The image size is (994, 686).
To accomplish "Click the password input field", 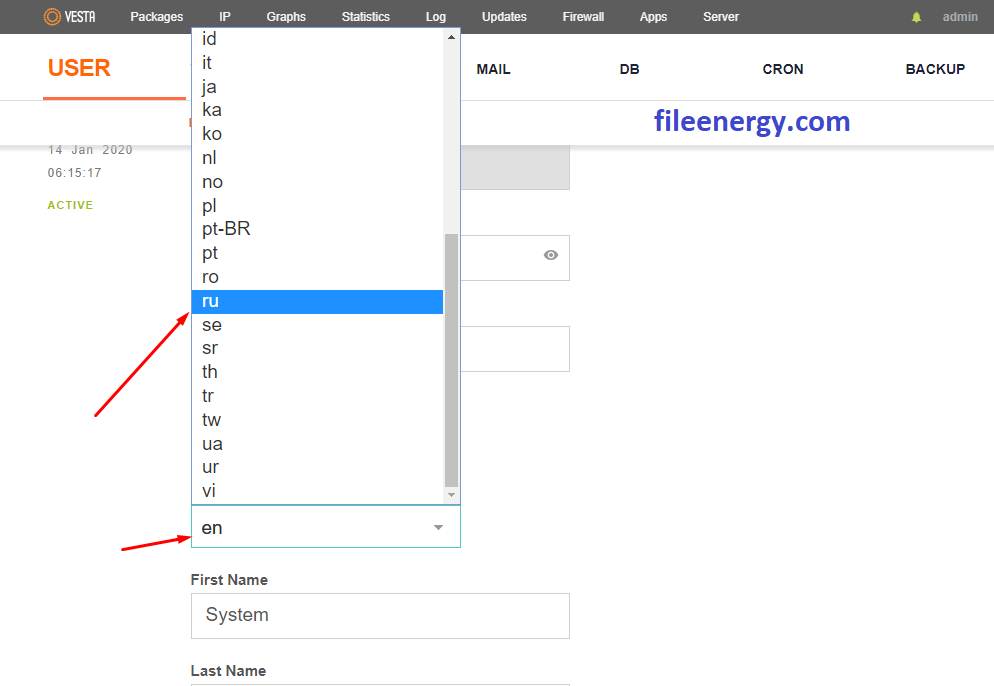I will pos(515,258).
